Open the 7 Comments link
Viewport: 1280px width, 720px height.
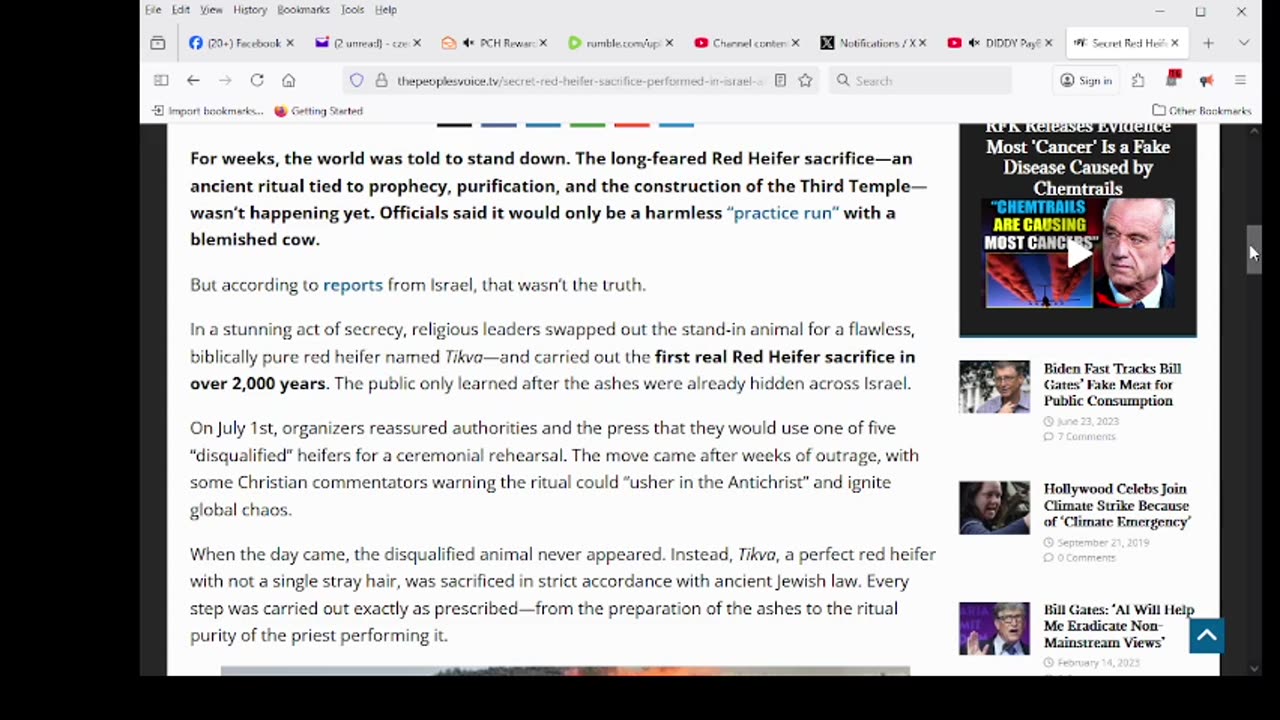tap(1086, 437)
